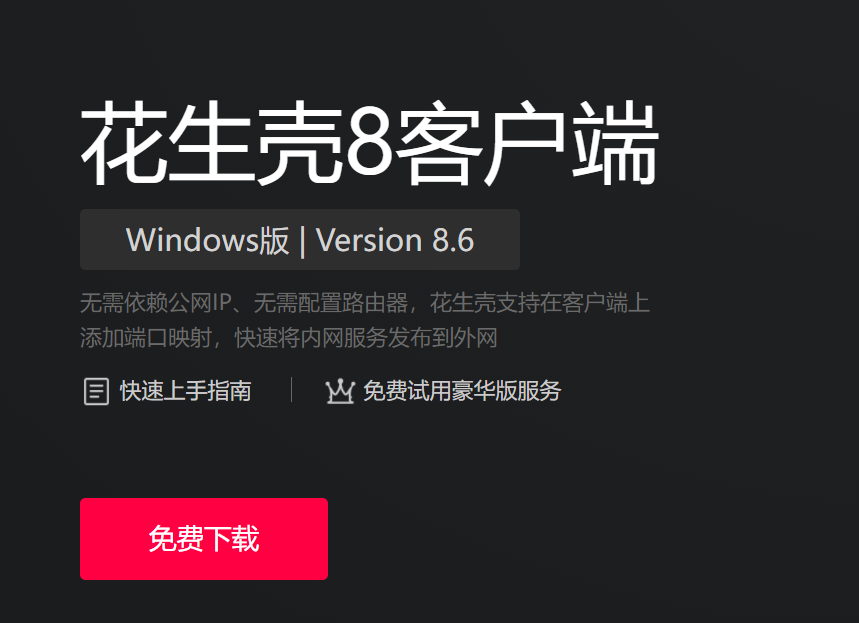Click the crown icon for 豪华版 trial
859x623 pixels.
coord(340,391)
